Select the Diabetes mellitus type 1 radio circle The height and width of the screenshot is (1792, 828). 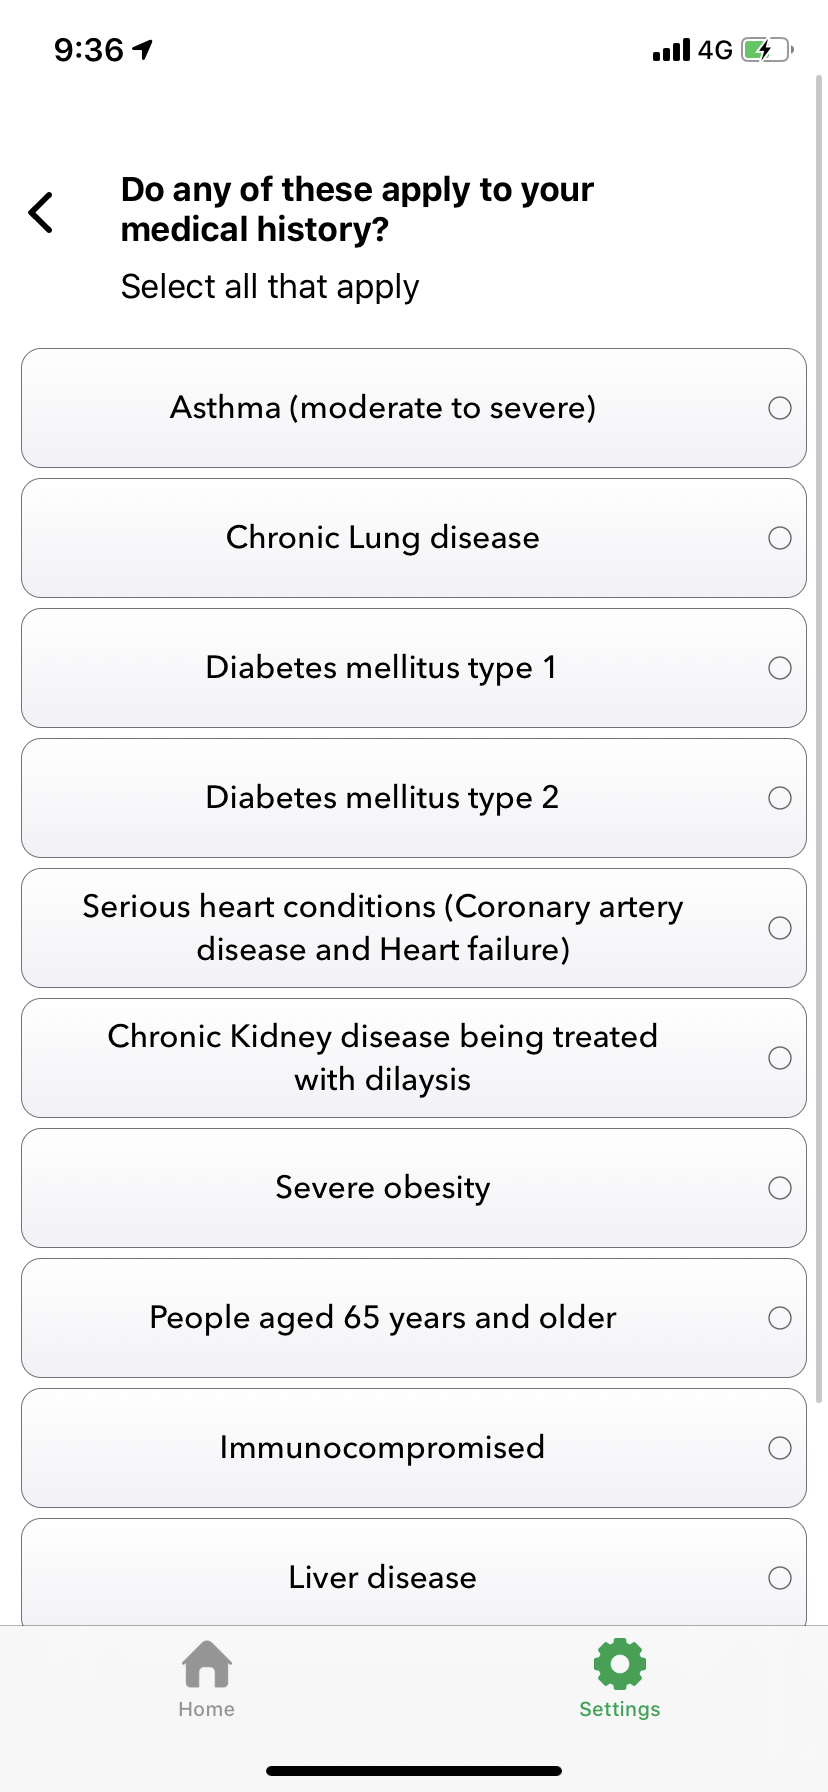[780, 668]
